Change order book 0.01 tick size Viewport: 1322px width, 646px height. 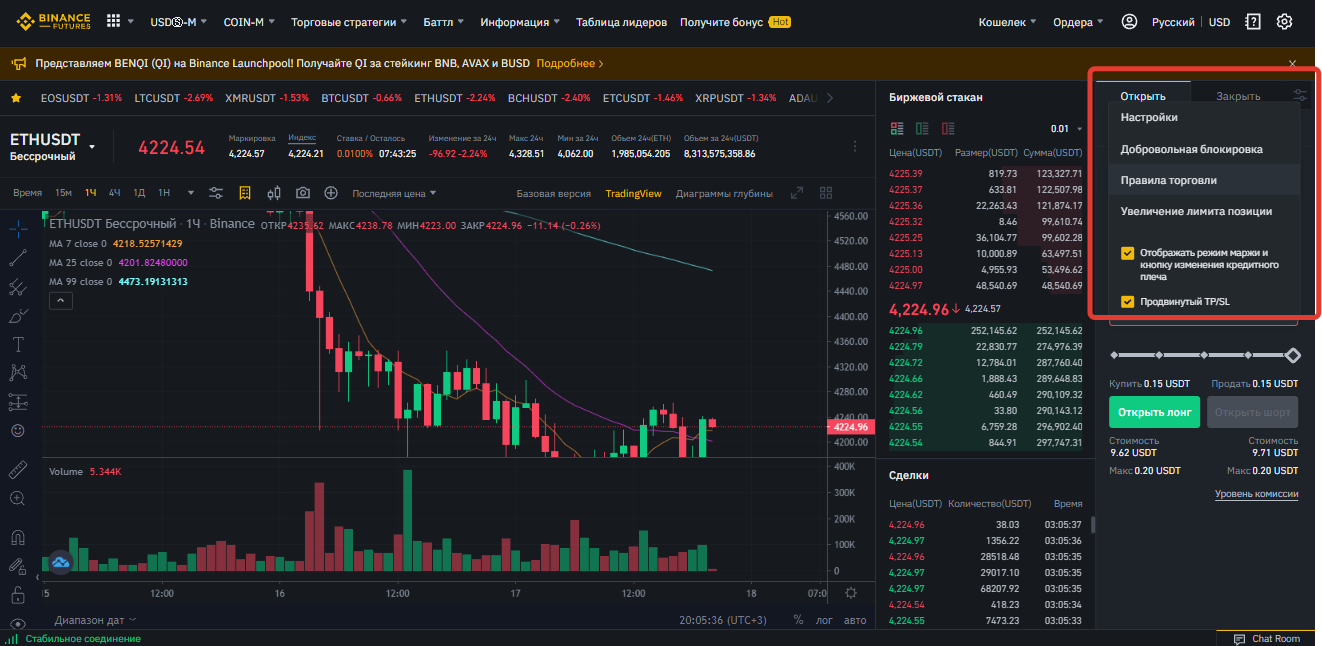(x=1066, y=129)
